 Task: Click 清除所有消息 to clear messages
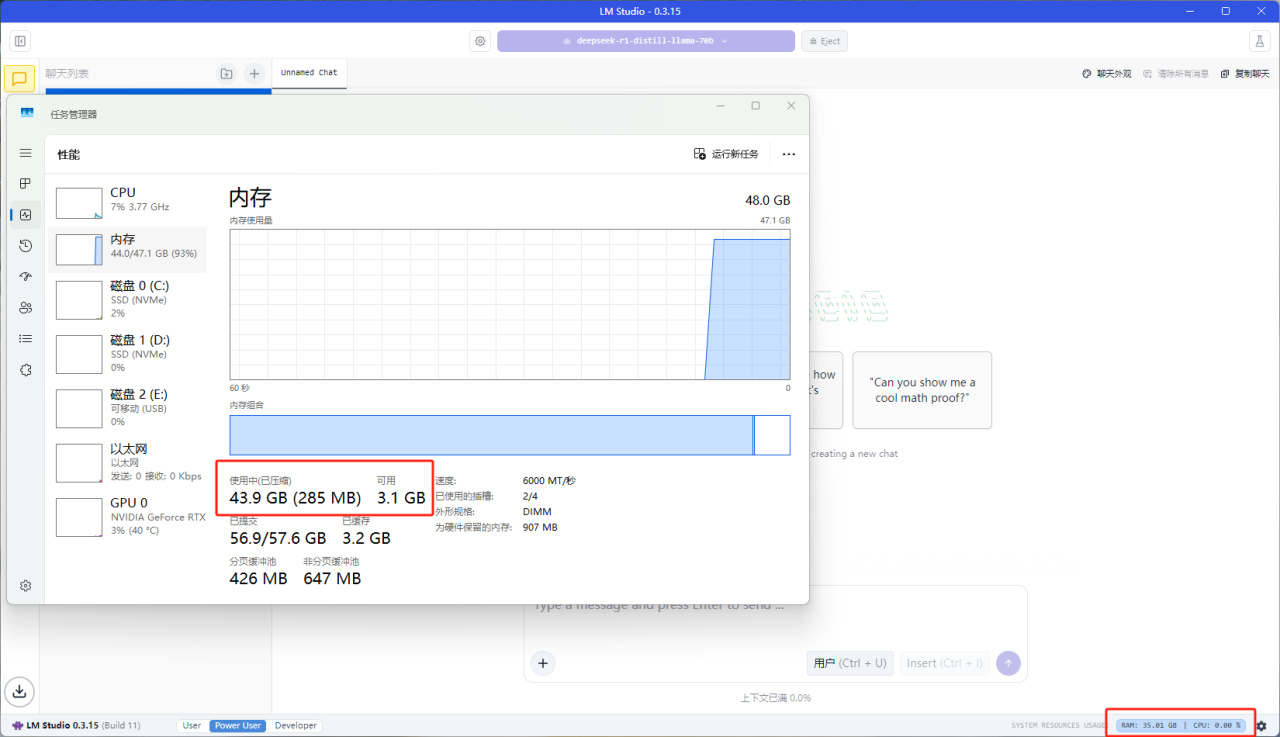(x=1176, y=74)
